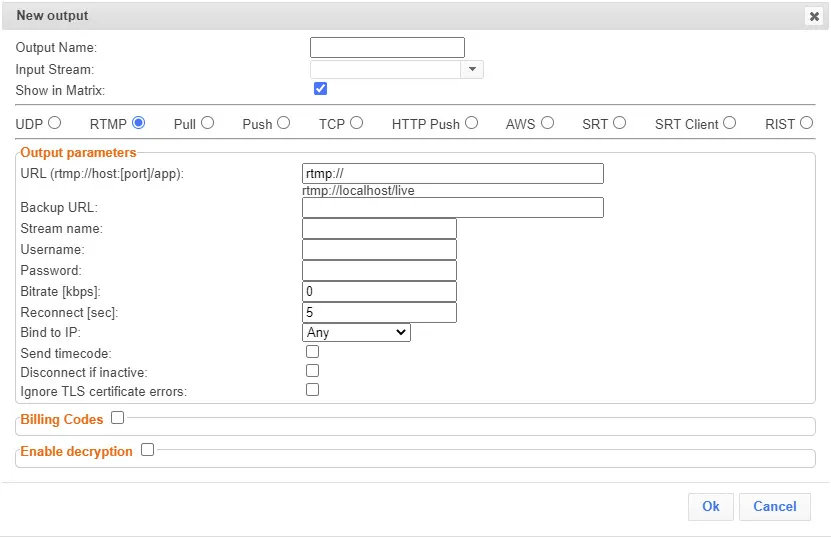Click the Cancel button
This screenshot has width=831, height=537.
[774, 506]
